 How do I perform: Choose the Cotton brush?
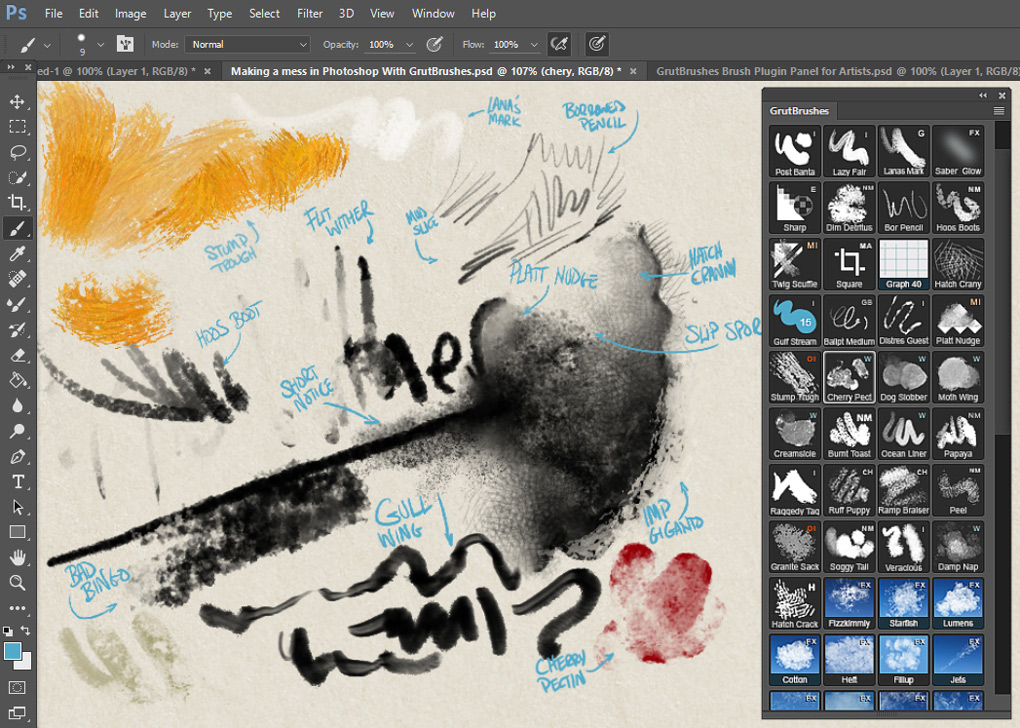(x=794, y=660)
